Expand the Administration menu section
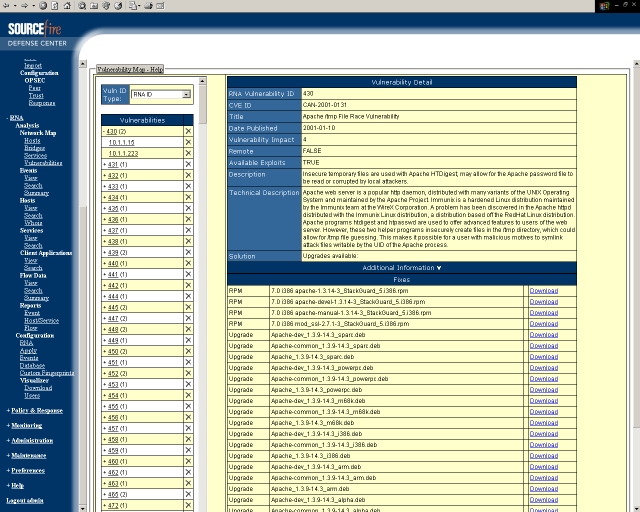This screenshot has height=512, width=640. [30, 441]
